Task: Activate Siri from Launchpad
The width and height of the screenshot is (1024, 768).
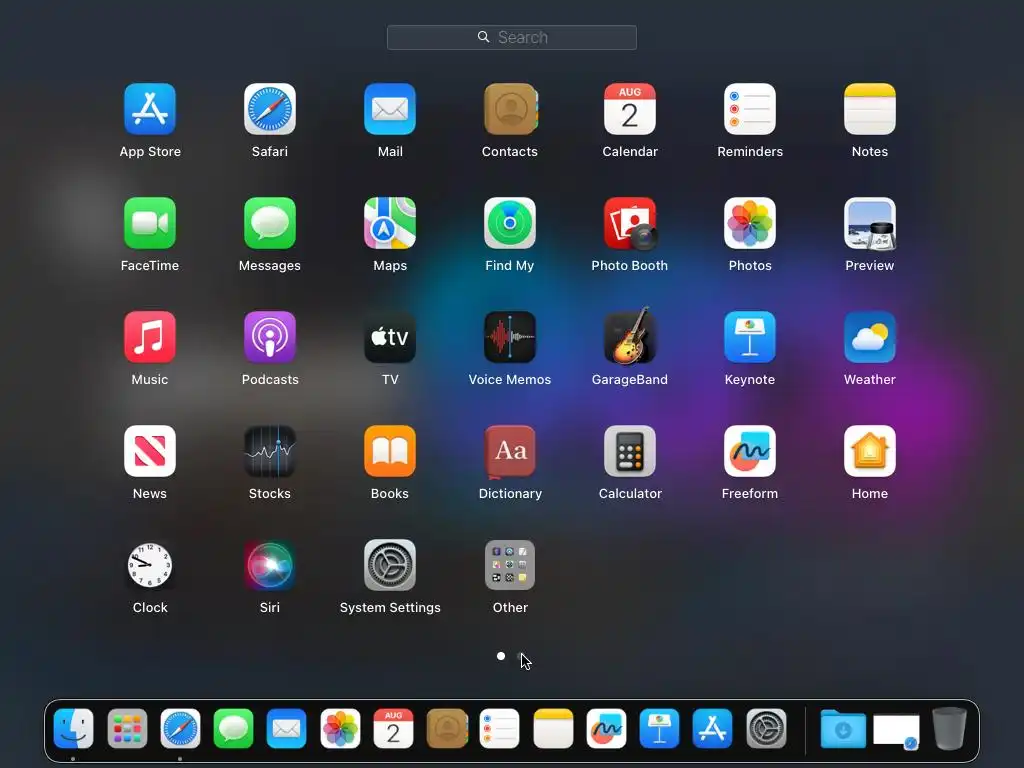Action: click(270, 565)
